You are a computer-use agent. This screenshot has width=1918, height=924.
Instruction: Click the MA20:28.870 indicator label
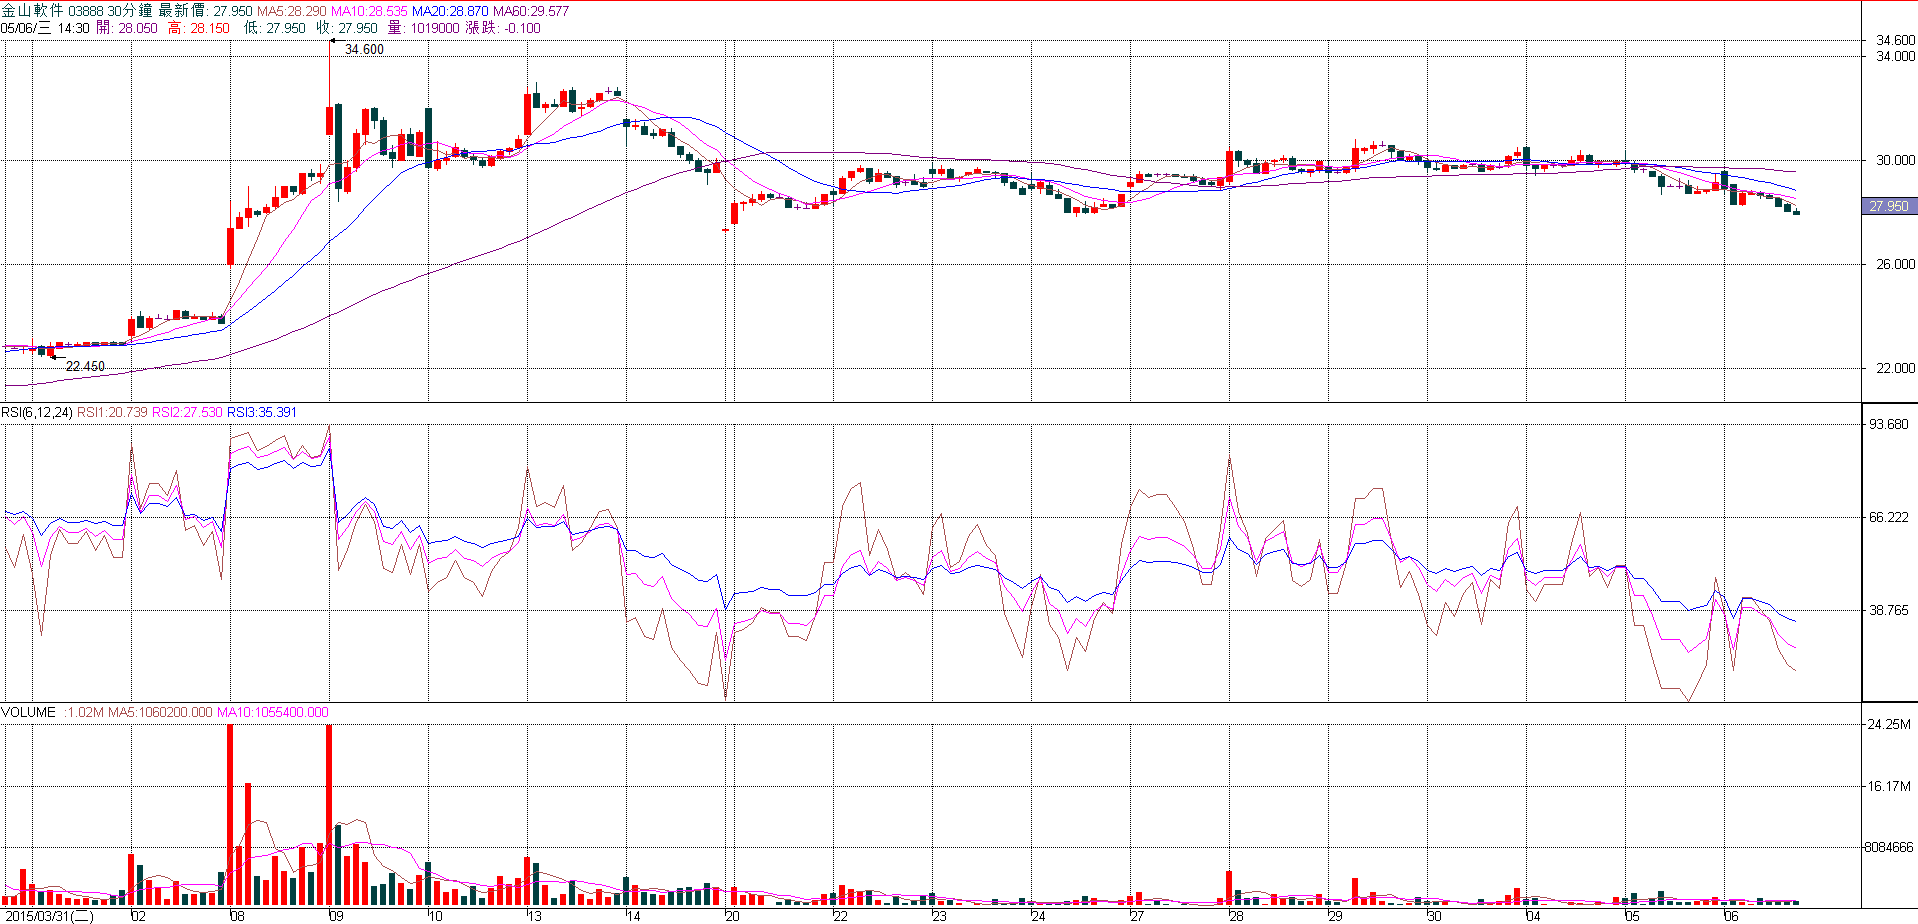point(450,11)
